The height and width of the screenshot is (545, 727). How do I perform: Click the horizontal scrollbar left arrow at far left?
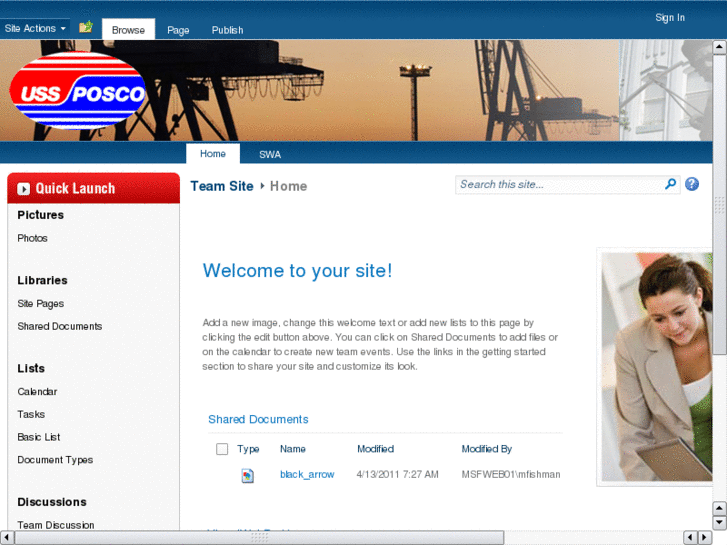tap(6, 538)
